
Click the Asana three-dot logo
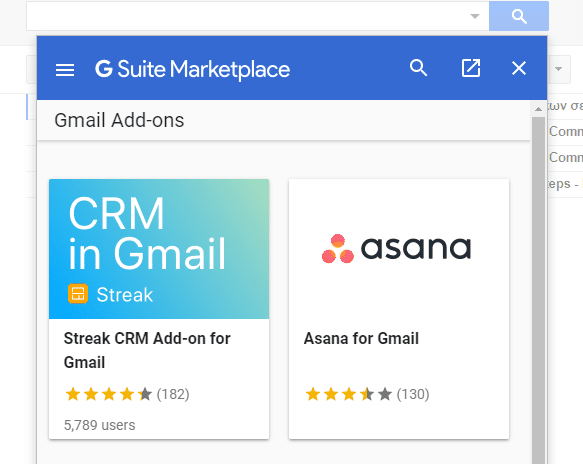point(338,249)
